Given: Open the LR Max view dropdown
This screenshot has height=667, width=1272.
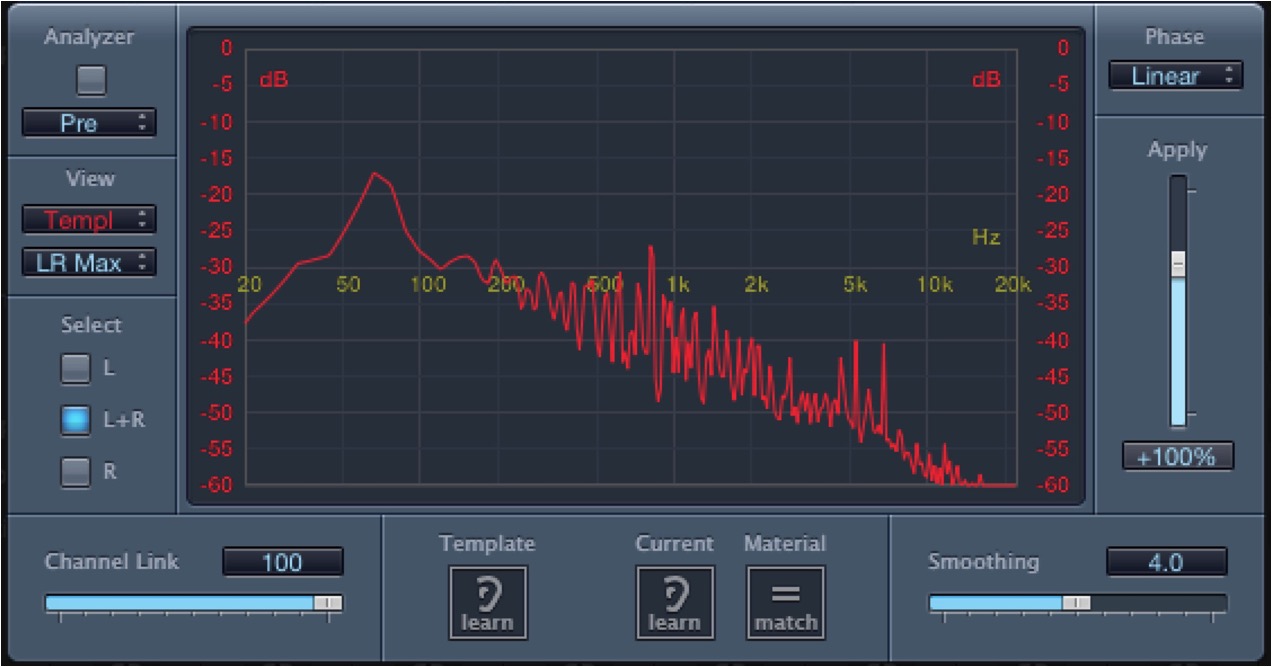Looking at the screenshot, I should coord(89,263).
